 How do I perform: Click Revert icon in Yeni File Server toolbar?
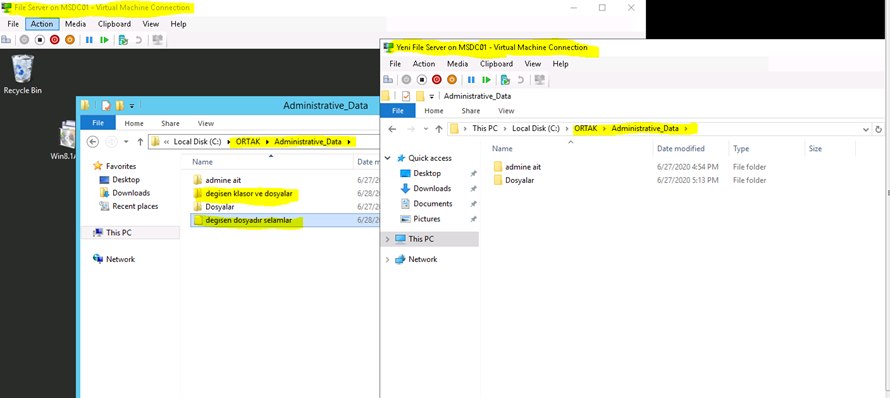click(520, 79)
